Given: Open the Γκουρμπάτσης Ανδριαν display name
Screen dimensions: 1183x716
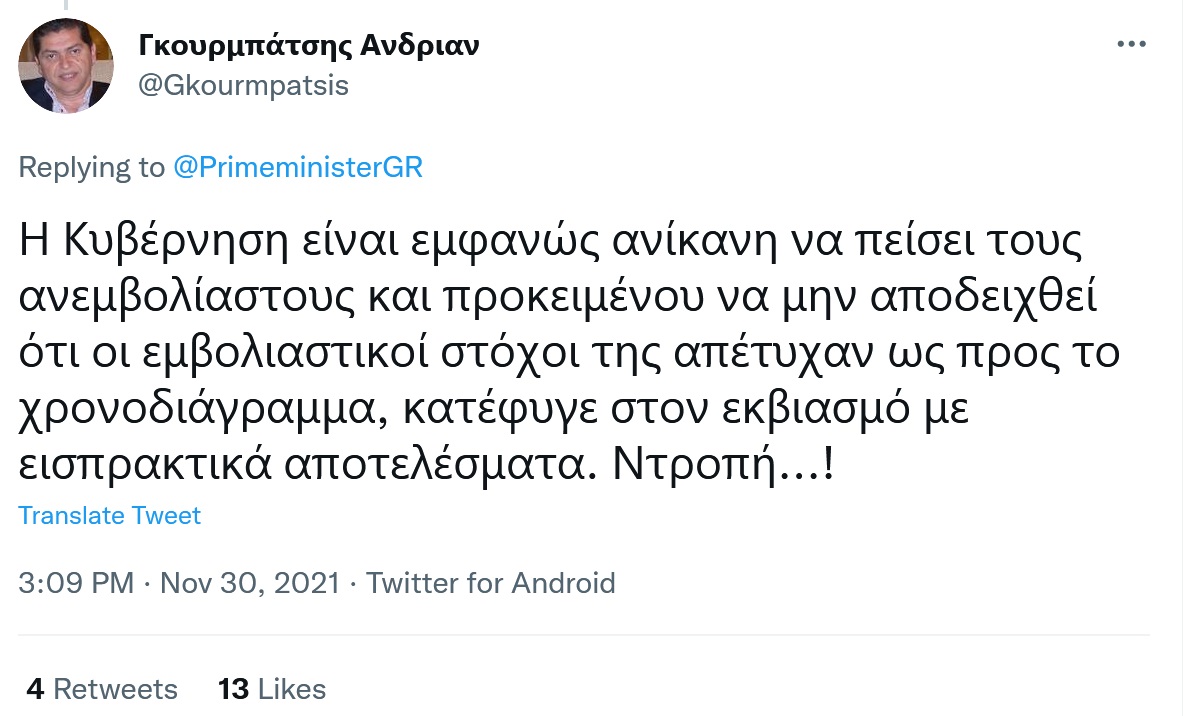Looking at the screenshot, I should click(x=307, y=46).
